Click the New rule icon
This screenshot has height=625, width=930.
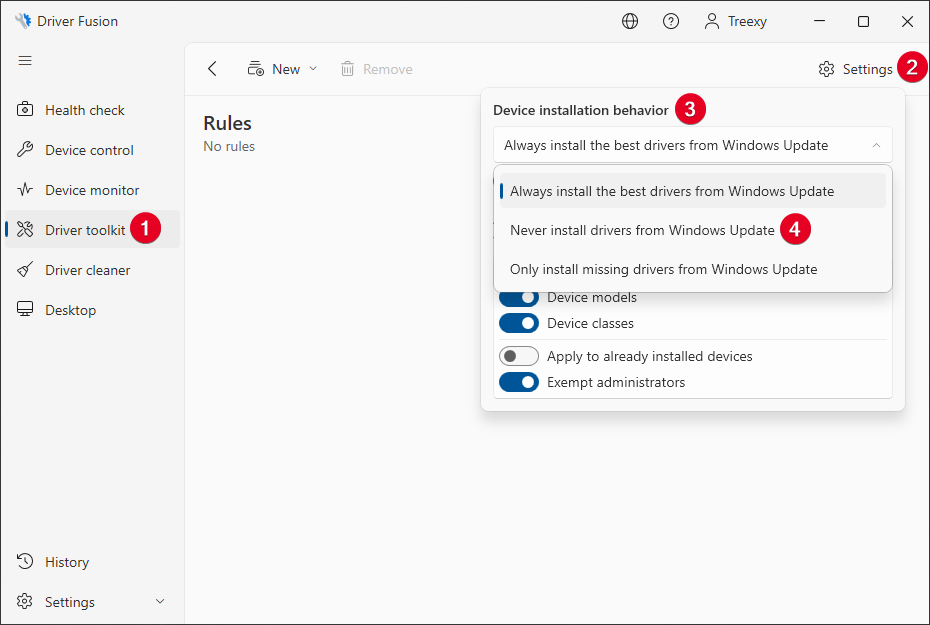pos(256,69)
